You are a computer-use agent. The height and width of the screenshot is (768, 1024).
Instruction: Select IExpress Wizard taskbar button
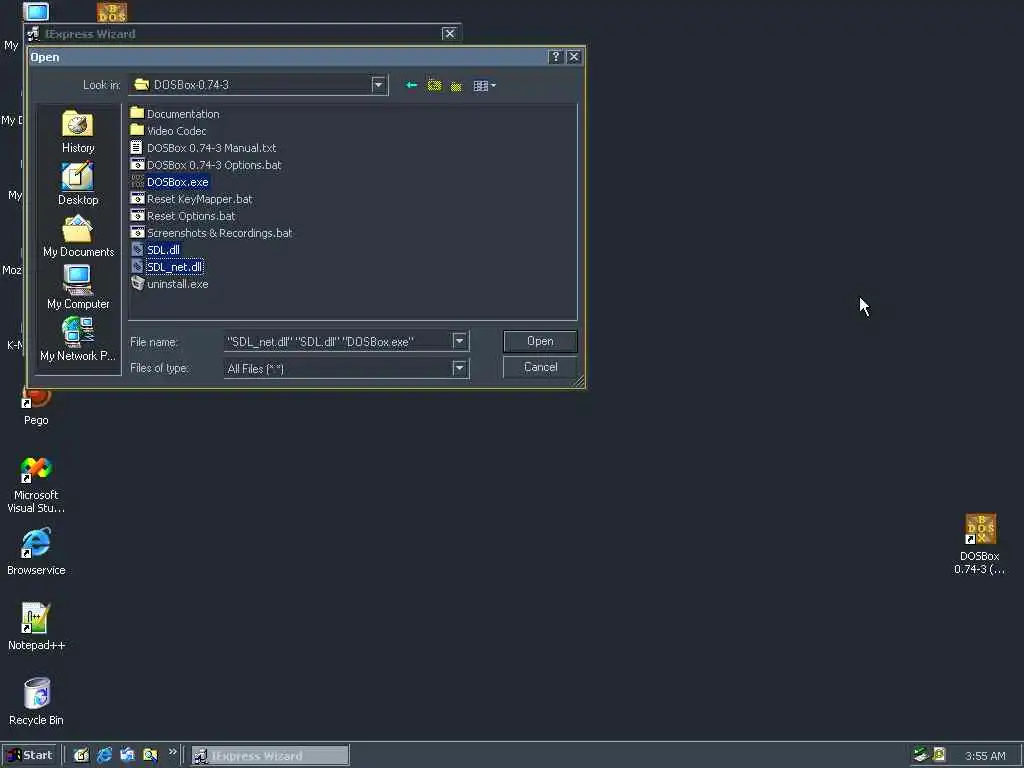click(x=270, y=756)
